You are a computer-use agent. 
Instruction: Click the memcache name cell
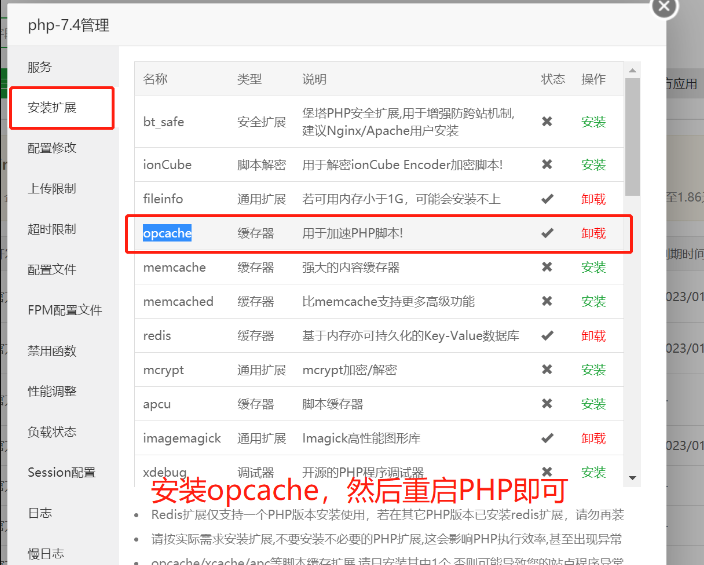174,267
